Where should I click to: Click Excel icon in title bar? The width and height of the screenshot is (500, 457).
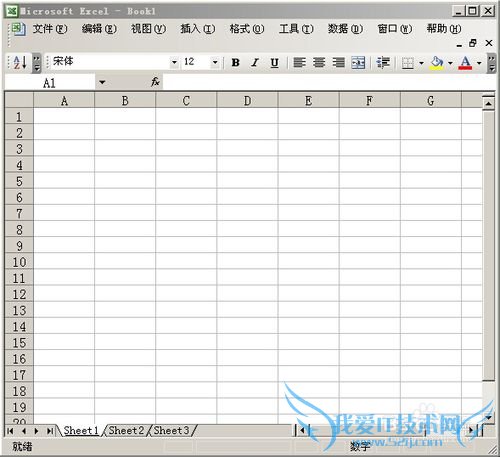coord(12,11)
